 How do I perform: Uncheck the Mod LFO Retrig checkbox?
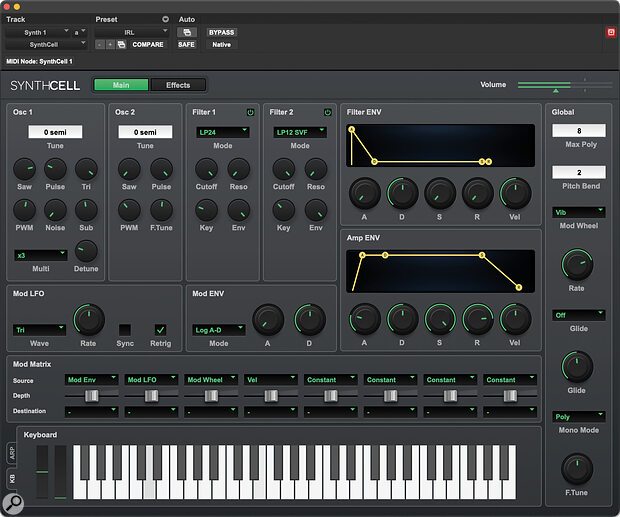[x=160, y=330]
